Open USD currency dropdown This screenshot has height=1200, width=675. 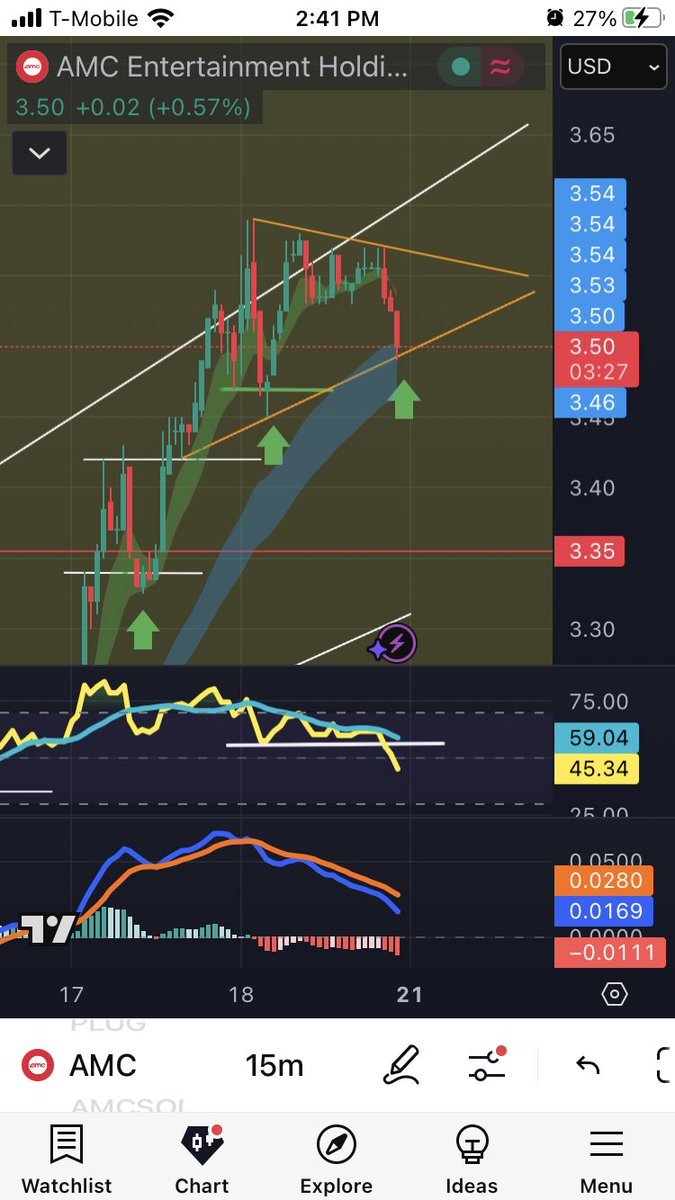pos(614,68)
